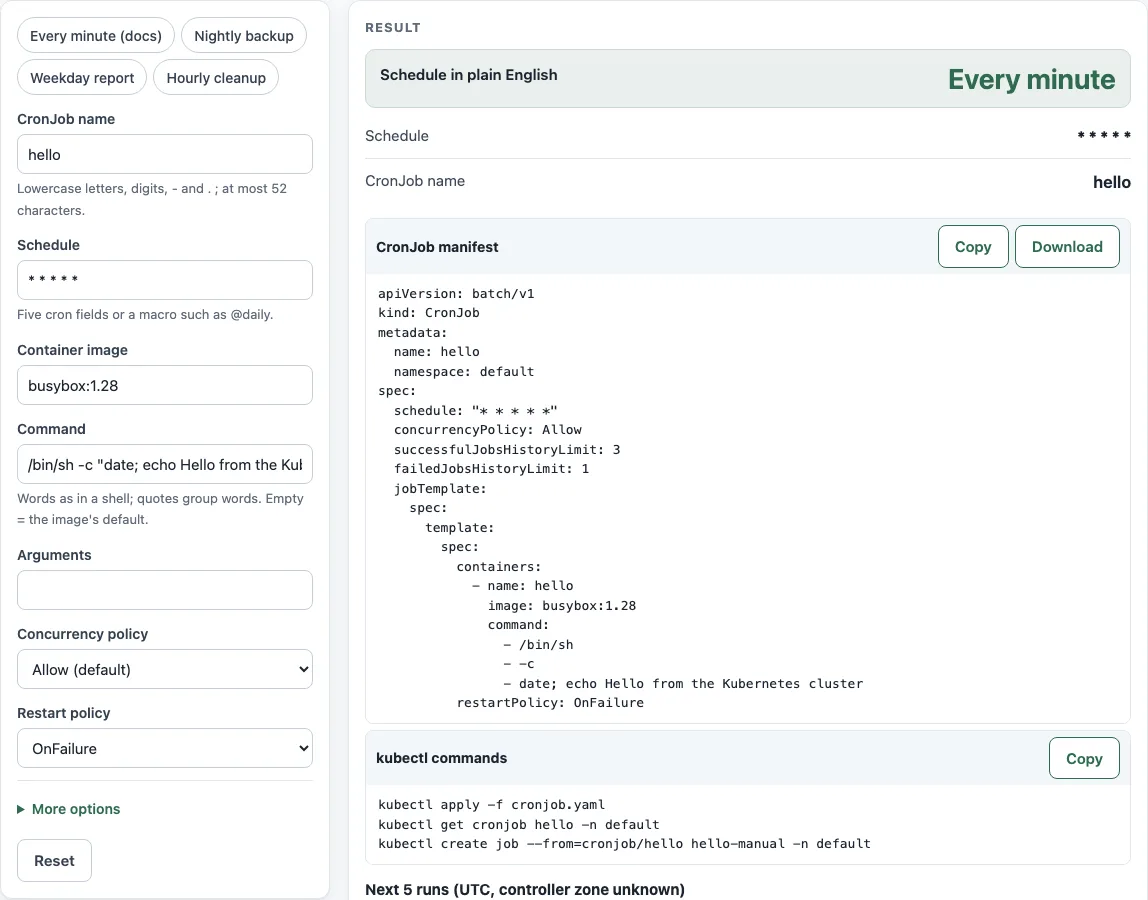Click the 'Schedule in plain English' label
The image size is (1148, 900).
tap(469, 75)
